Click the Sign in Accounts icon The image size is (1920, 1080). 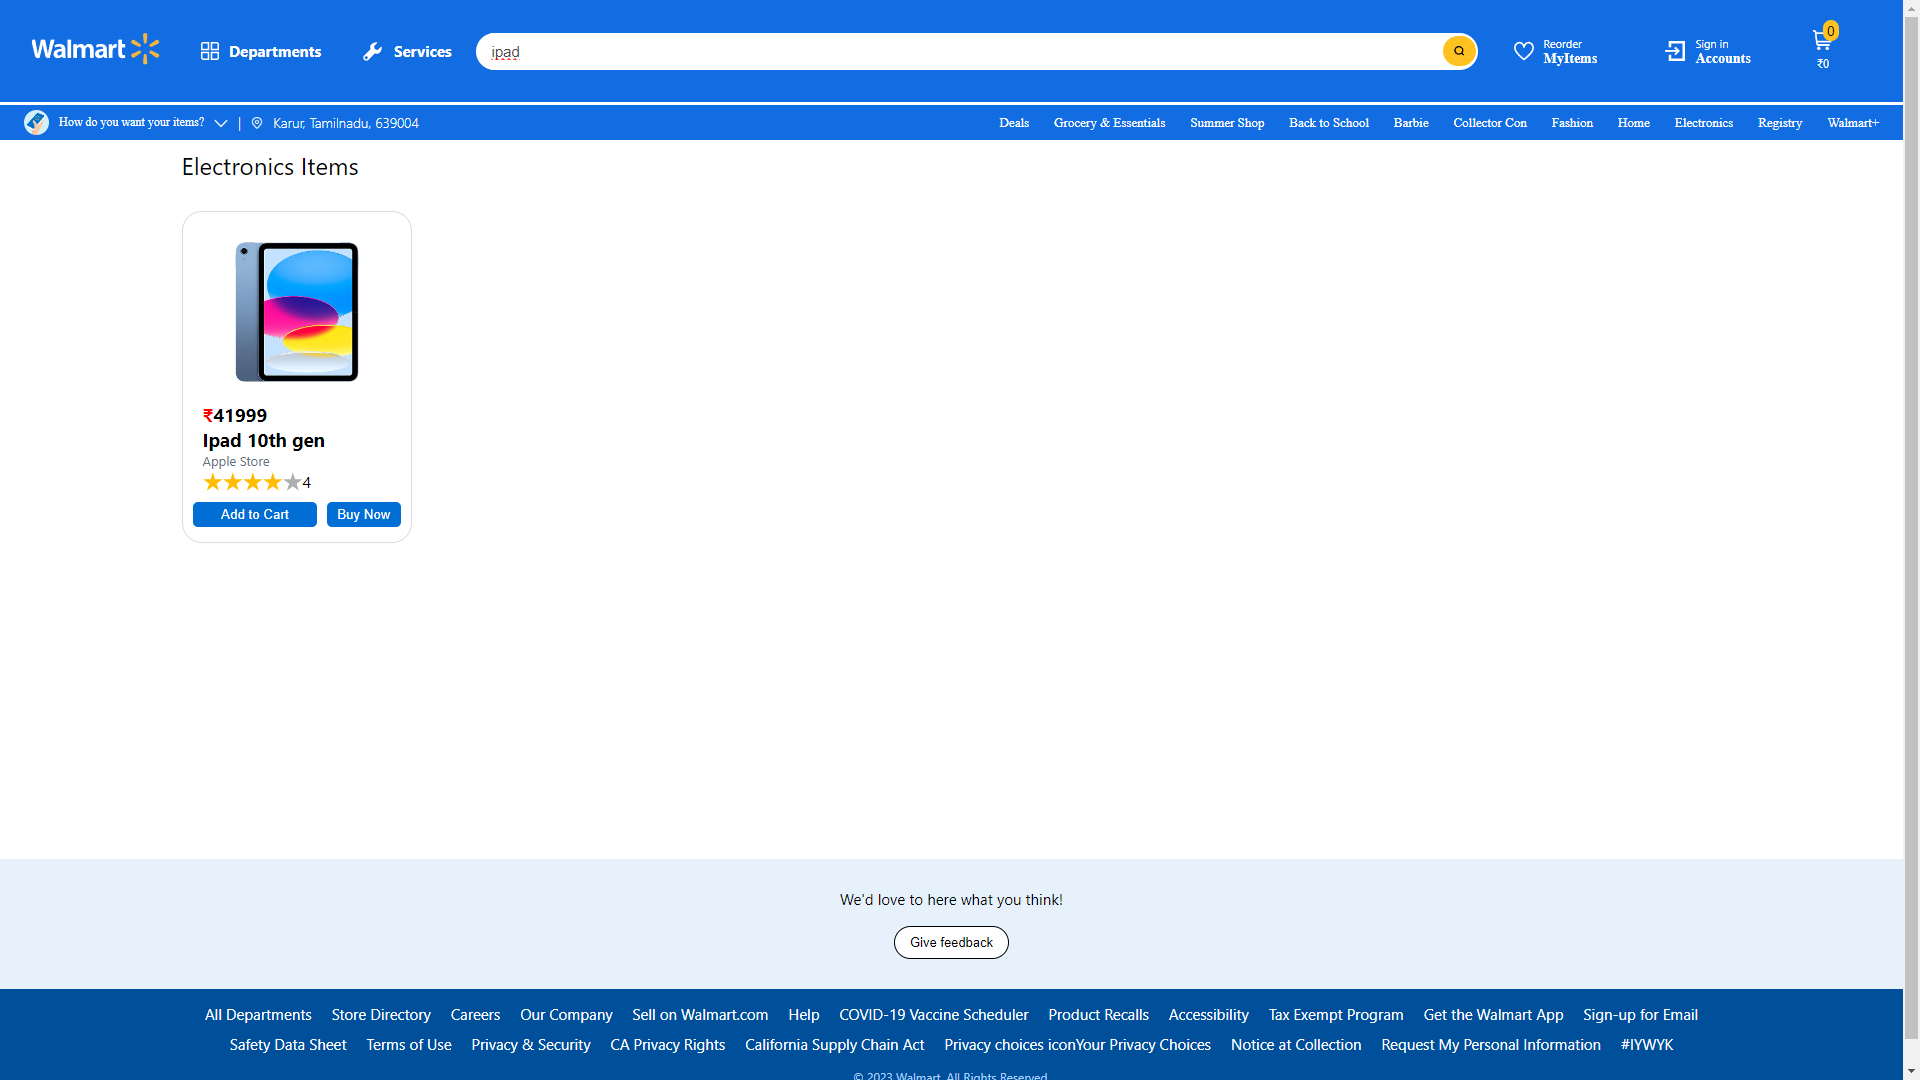(1675, 51)
